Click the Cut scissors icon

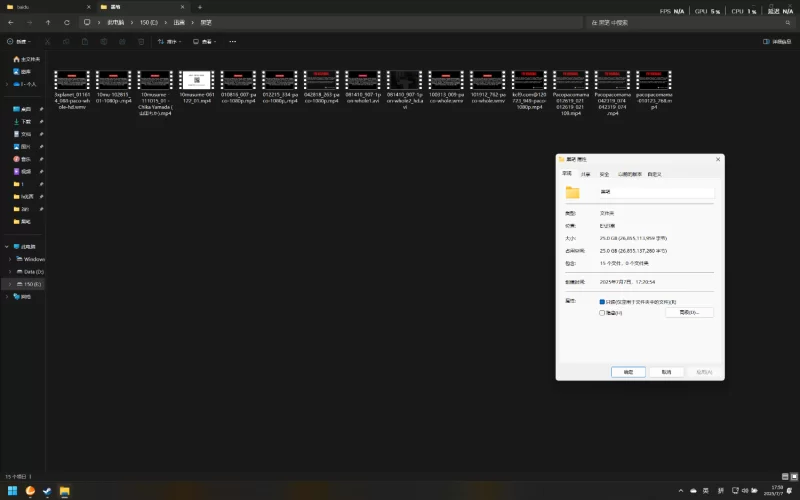[x=47, y=41]
